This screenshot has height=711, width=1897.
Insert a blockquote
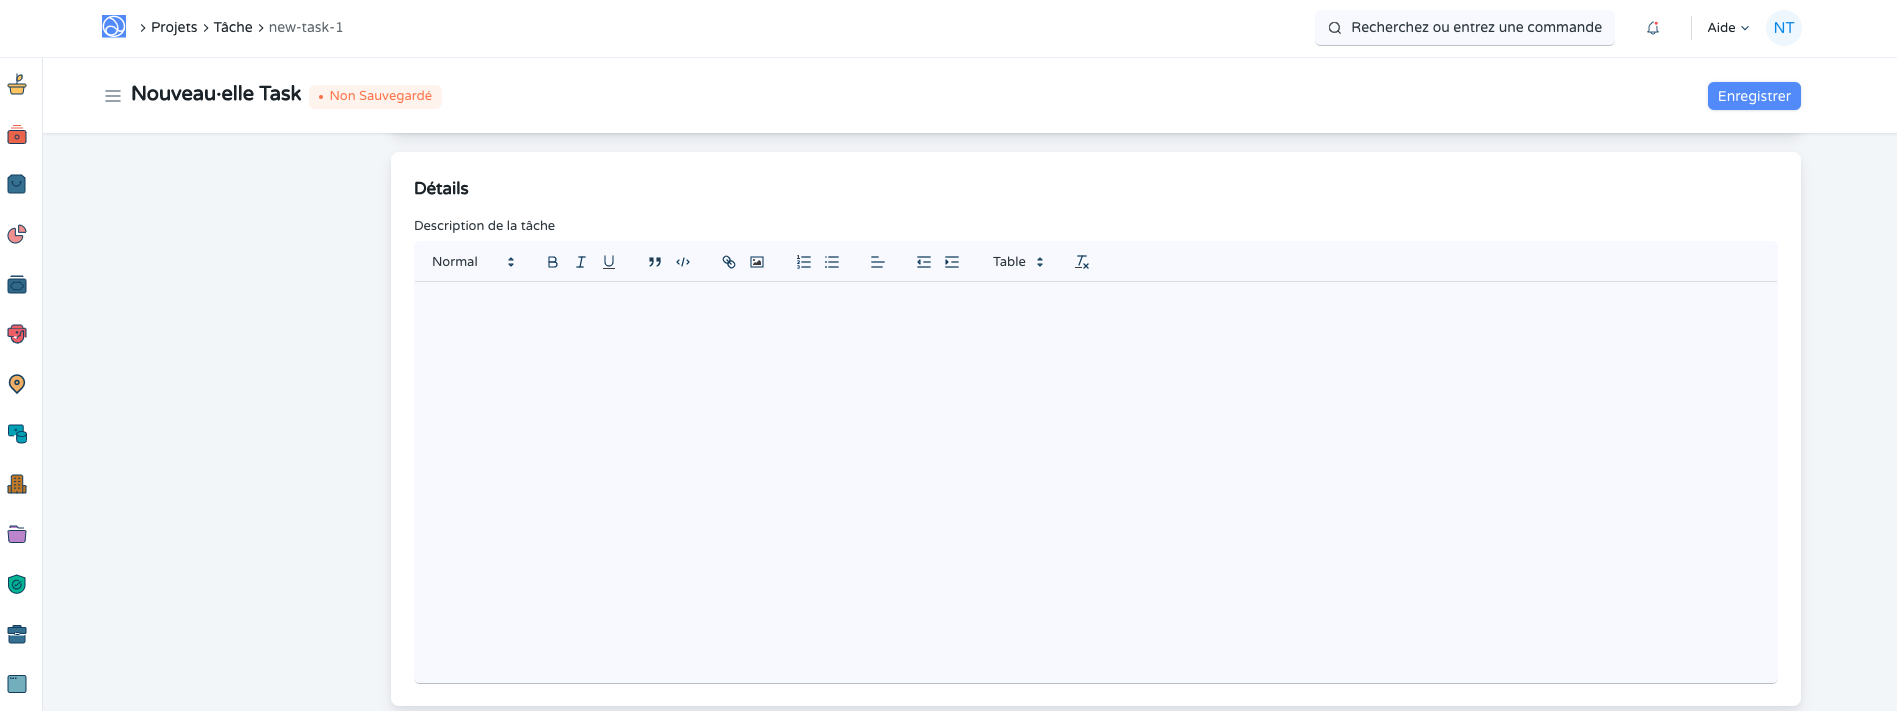pyautogui.click(x=654, y=262)
